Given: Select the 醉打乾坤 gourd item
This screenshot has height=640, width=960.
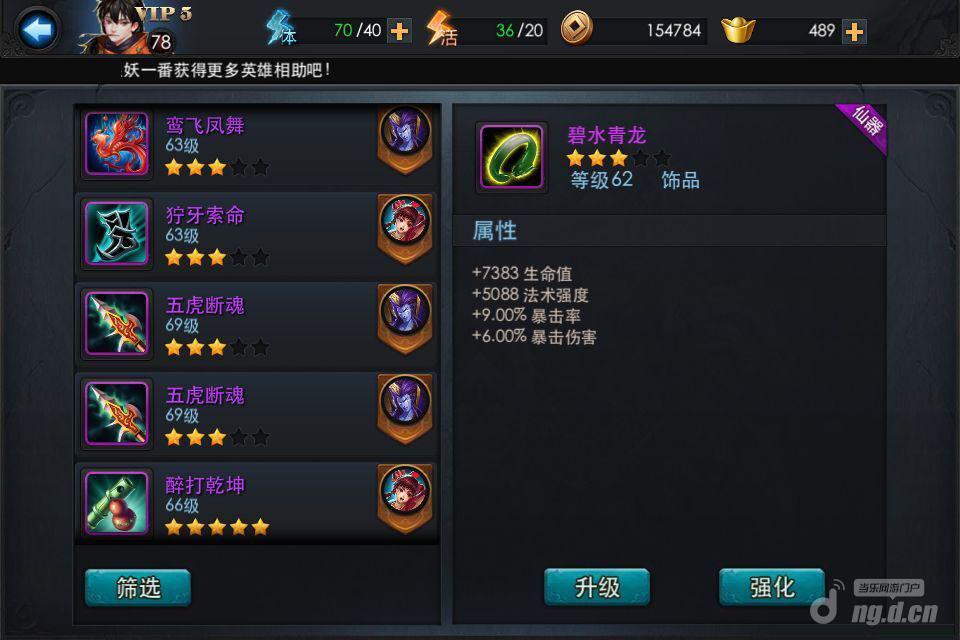Looking at the screenshot, I should (x=257, y=503).
